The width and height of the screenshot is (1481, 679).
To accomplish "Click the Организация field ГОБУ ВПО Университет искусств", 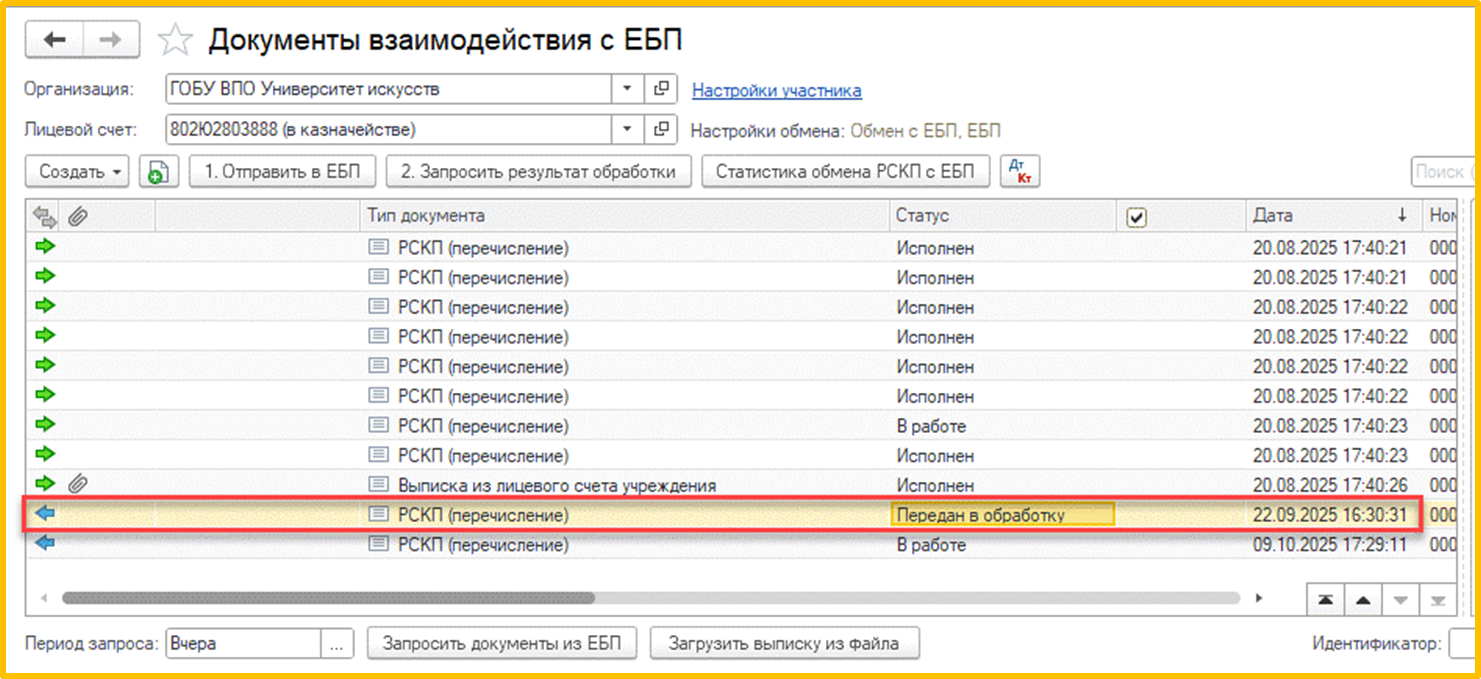I will 389,89.
